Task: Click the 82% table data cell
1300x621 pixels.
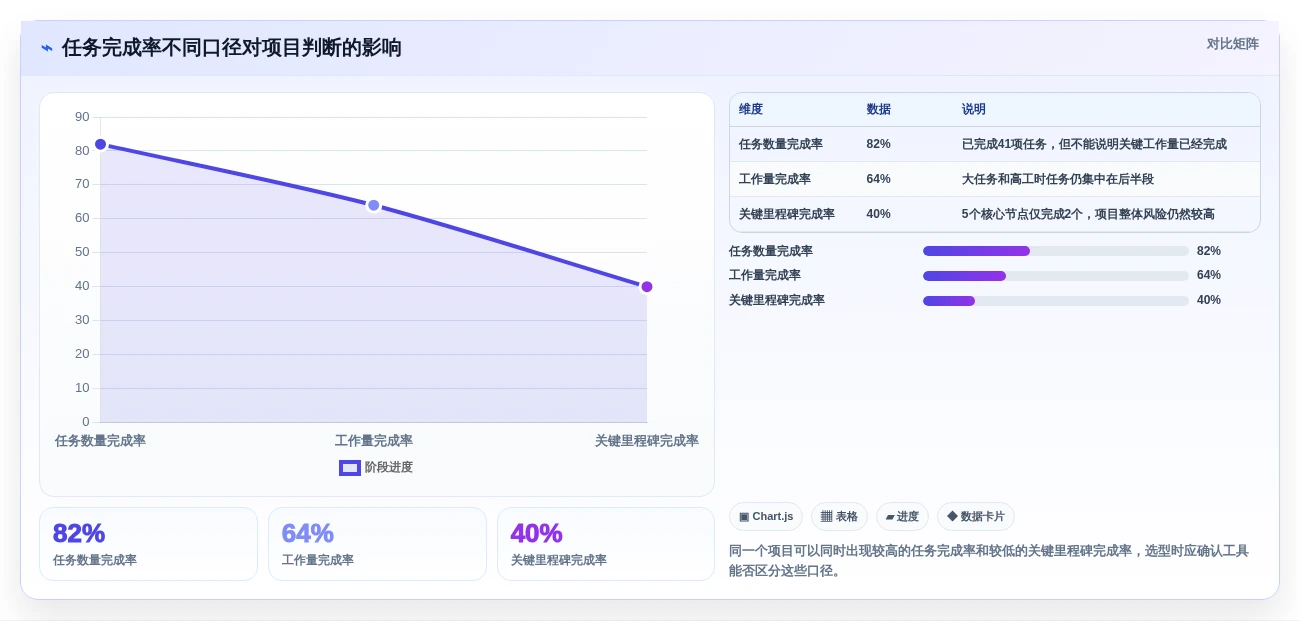Action: (878, 144)
